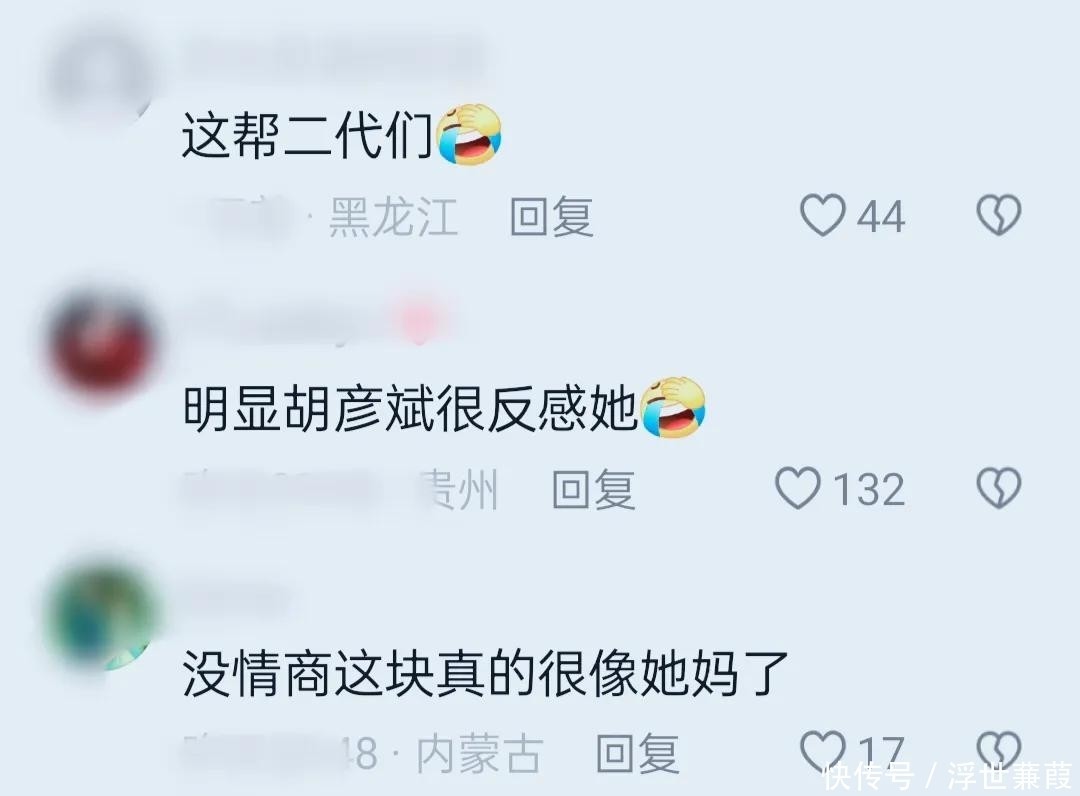
Task: Open the third commenter's green avatar
Action: point(102,615)
